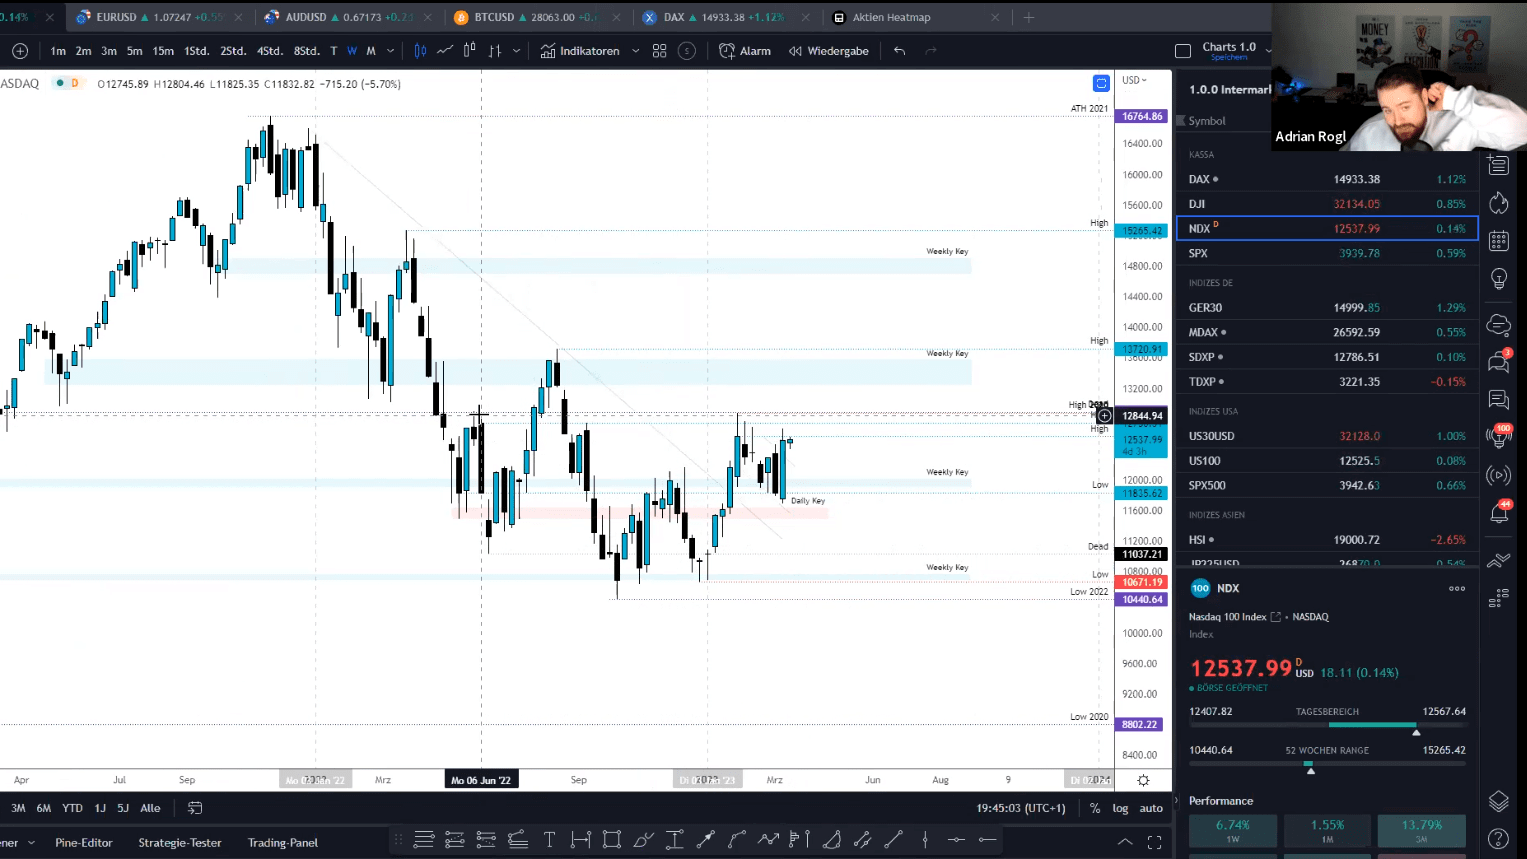The width and height of the screenshot is (1527, 859).
Task: Click the Charts 1.0 Speichern layout name
Action: (x=1229, y=51)
